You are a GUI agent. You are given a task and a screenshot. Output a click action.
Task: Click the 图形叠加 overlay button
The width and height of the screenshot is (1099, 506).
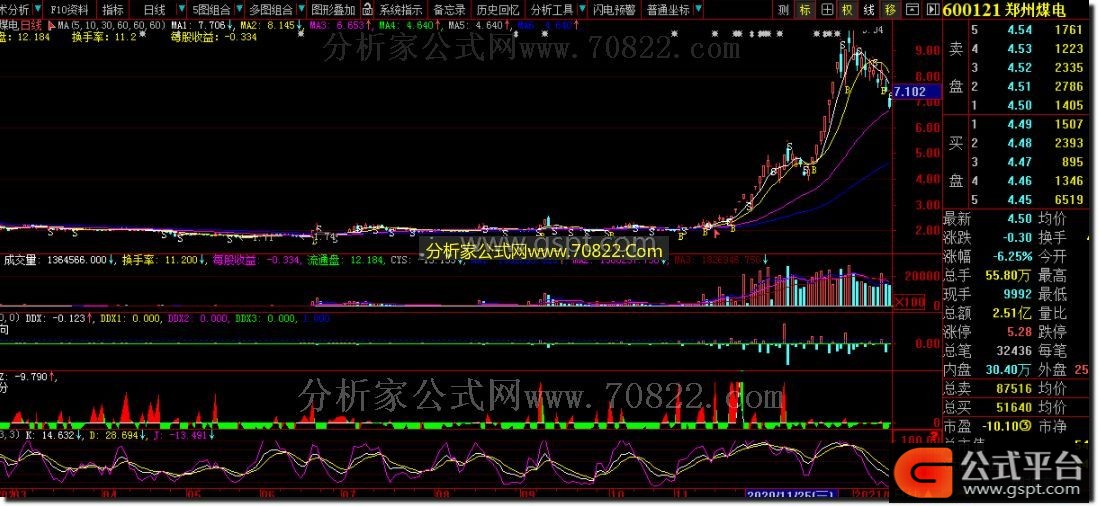click(333, 9)
